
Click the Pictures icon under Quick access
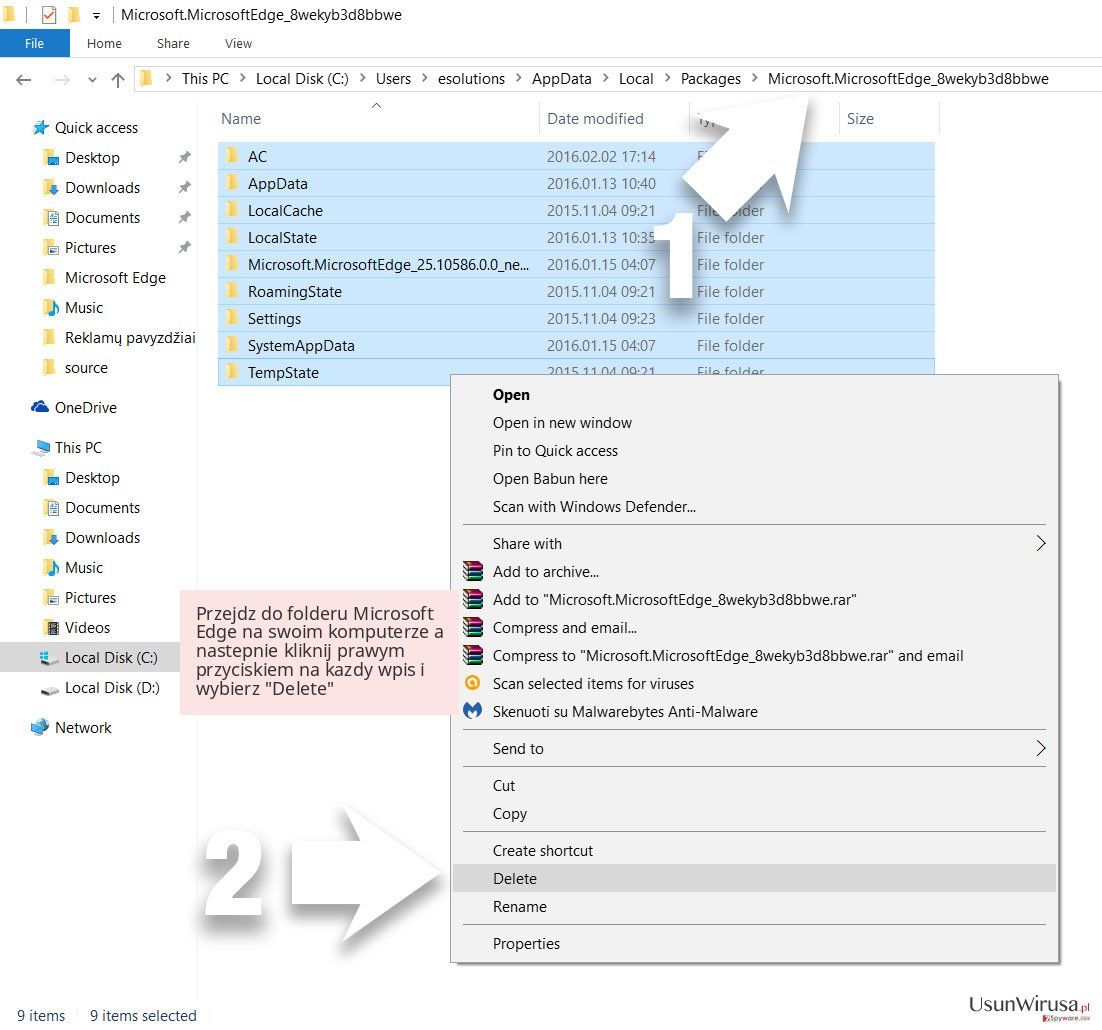point(51,247)
